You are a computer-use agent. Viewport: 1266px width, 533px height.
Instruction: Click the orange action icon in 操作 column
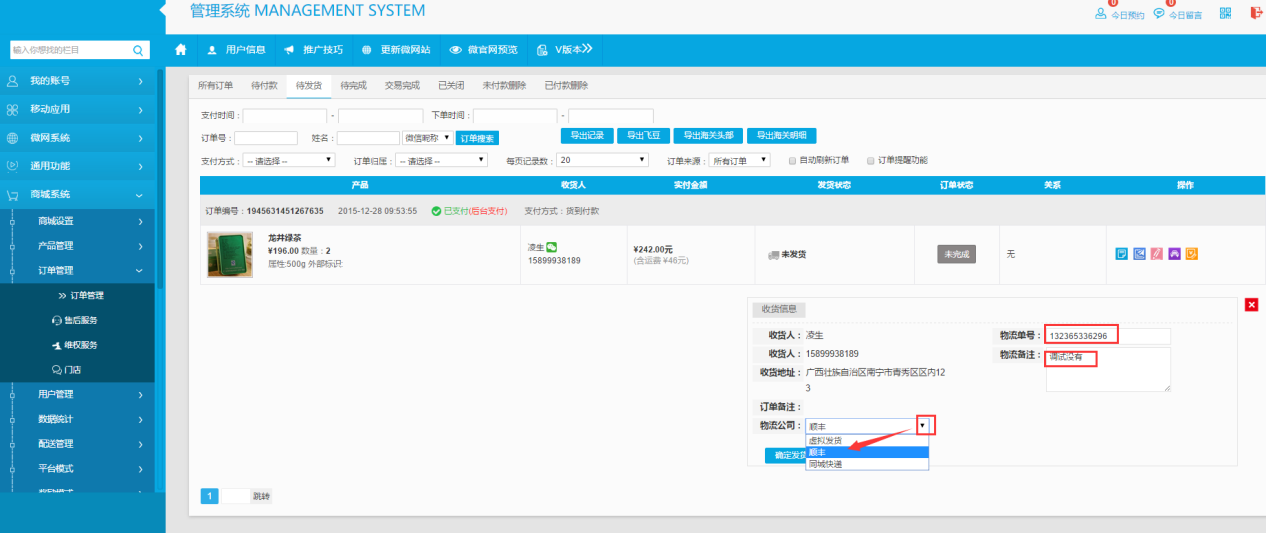1191,254
